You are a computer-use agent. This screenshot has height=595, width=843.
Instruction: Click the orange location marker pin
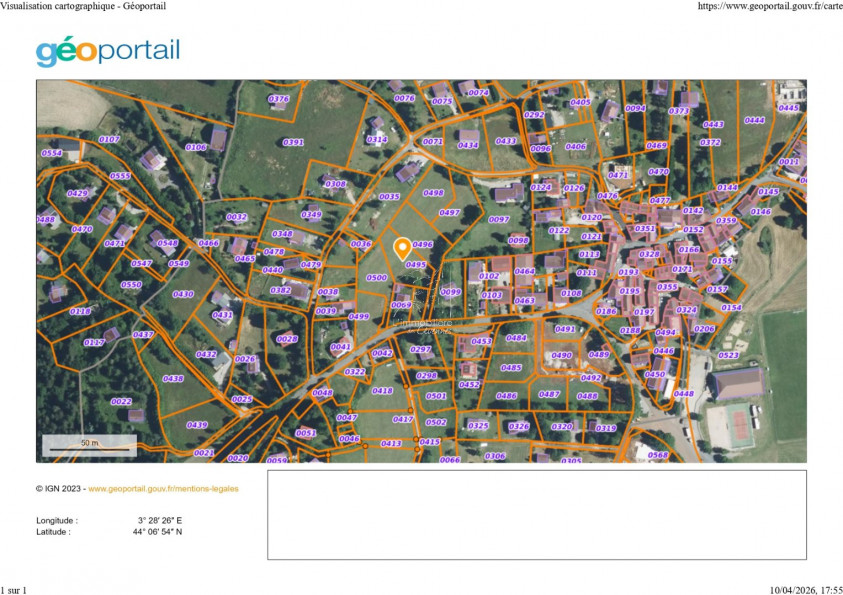(403, 245)
